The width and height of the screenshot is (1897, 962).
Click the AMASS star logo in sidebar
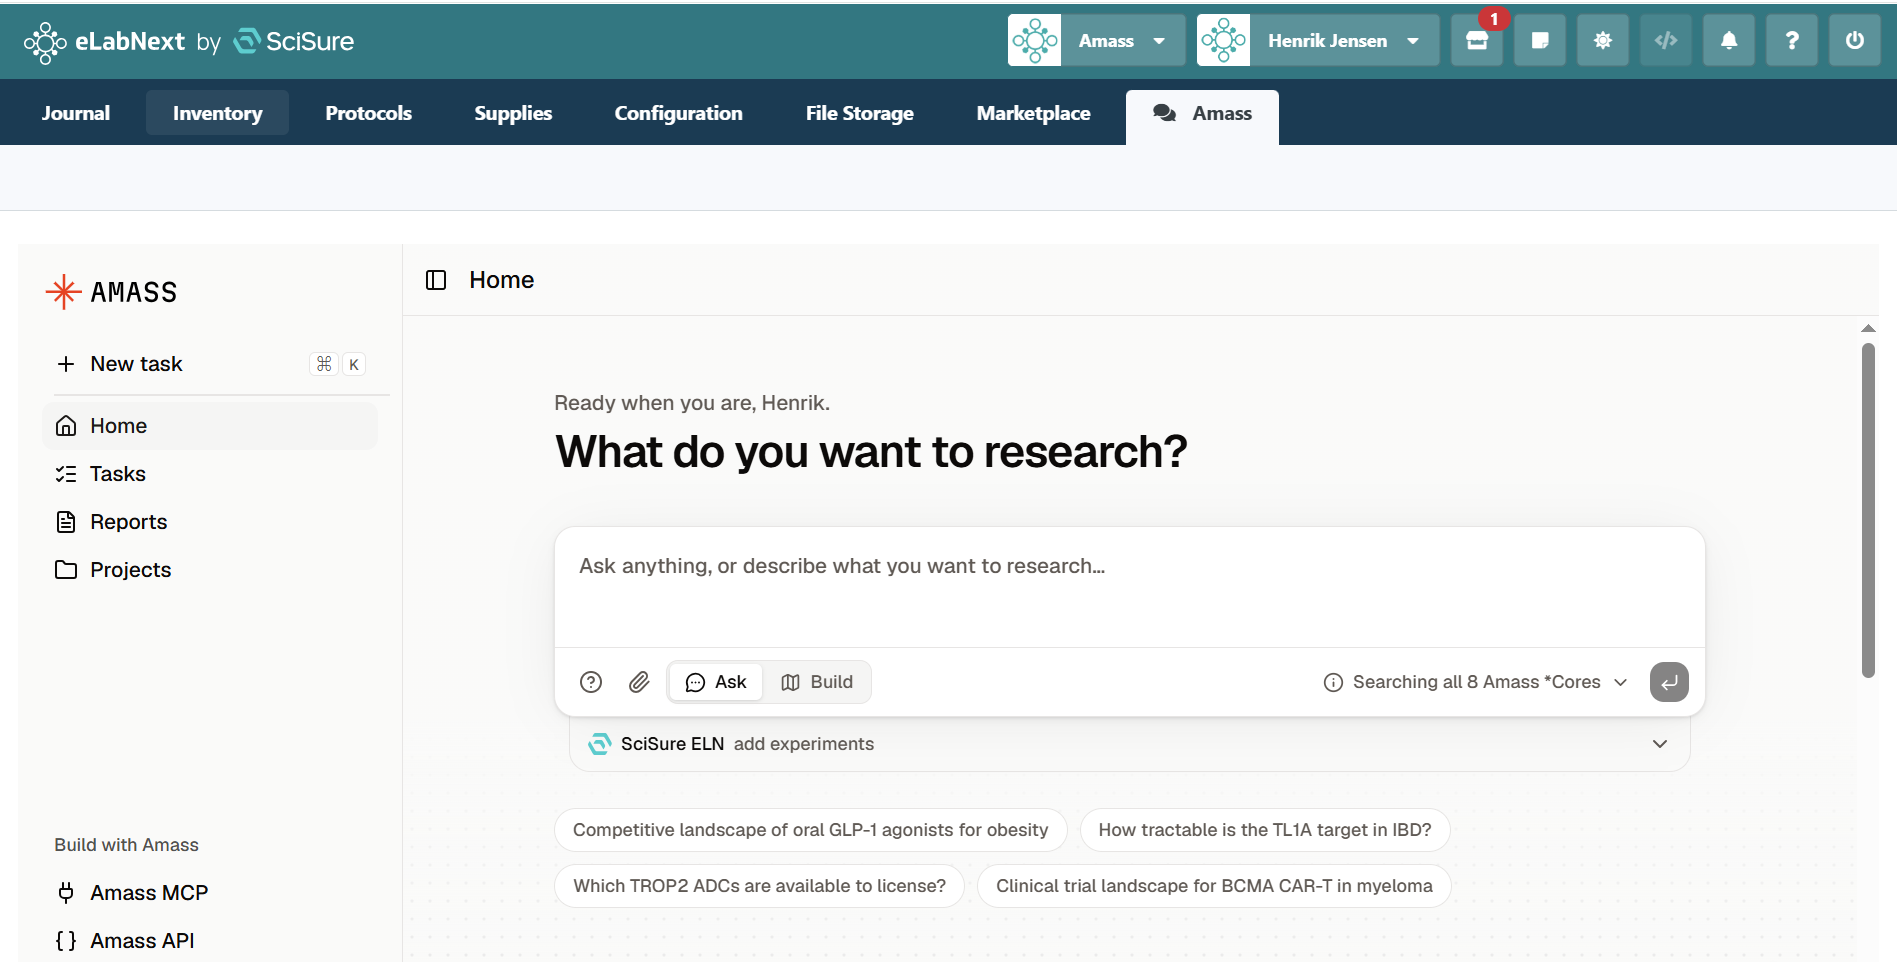(112, 292)
